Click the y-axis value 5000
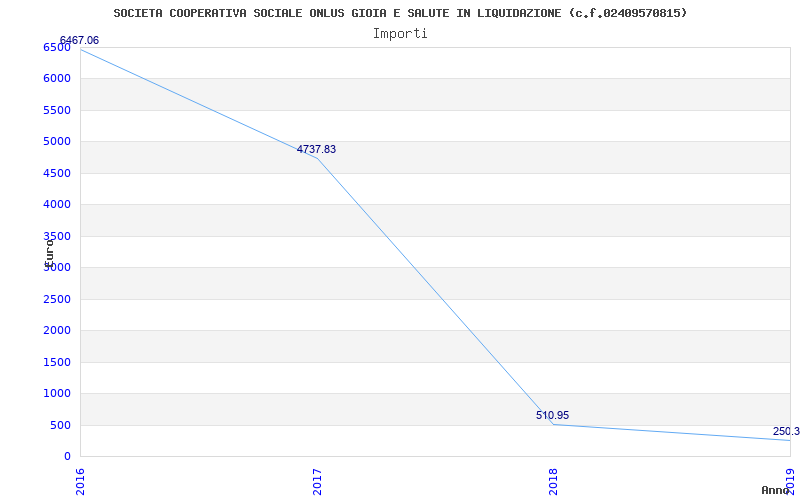The image size is (800, 500). [56, 141]
